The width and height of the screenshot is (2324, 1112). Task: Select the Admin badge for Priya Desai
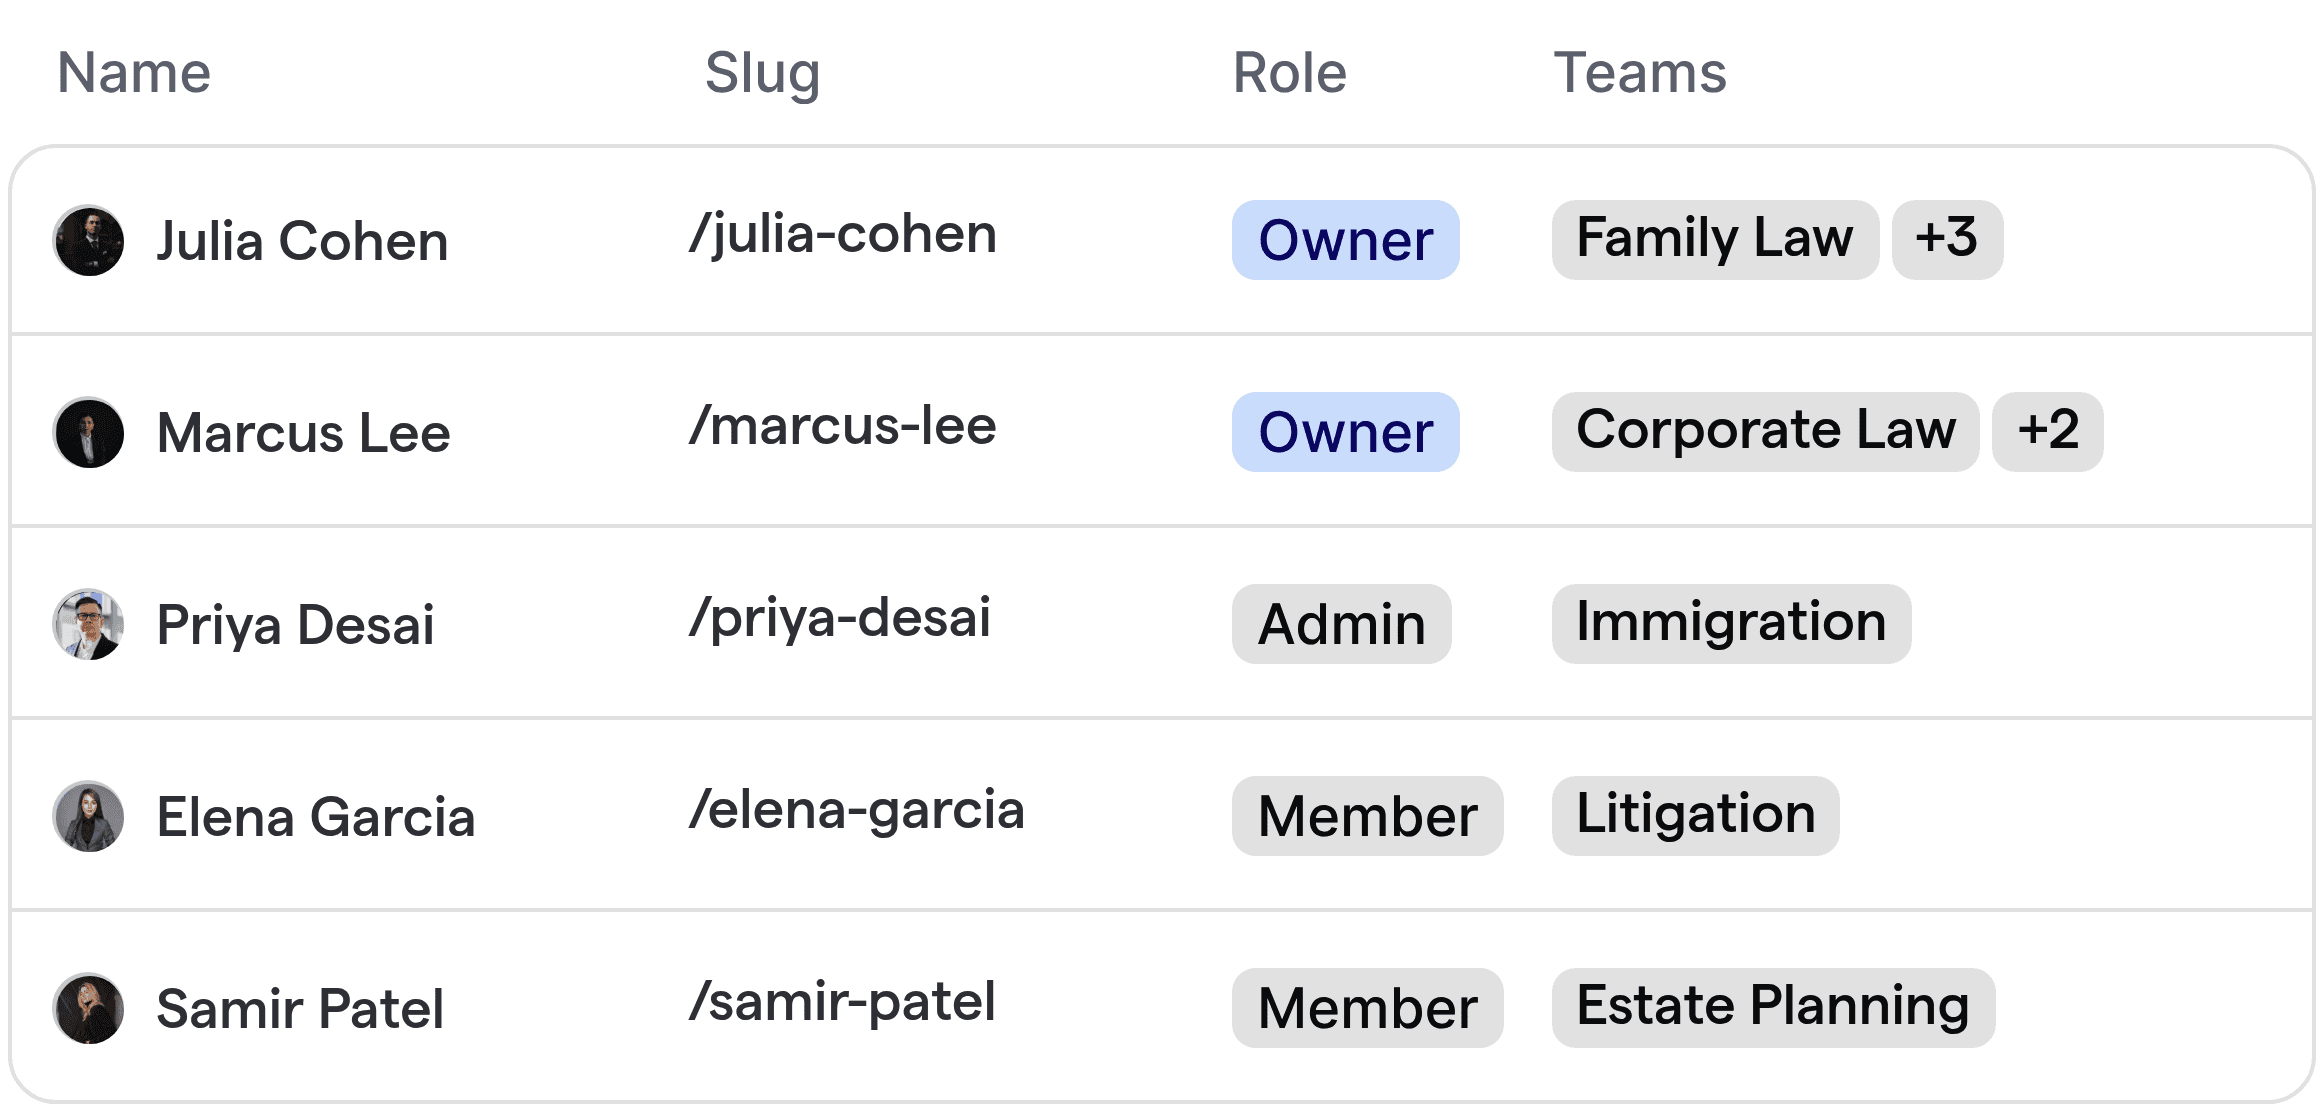[x=1340, y=624]
